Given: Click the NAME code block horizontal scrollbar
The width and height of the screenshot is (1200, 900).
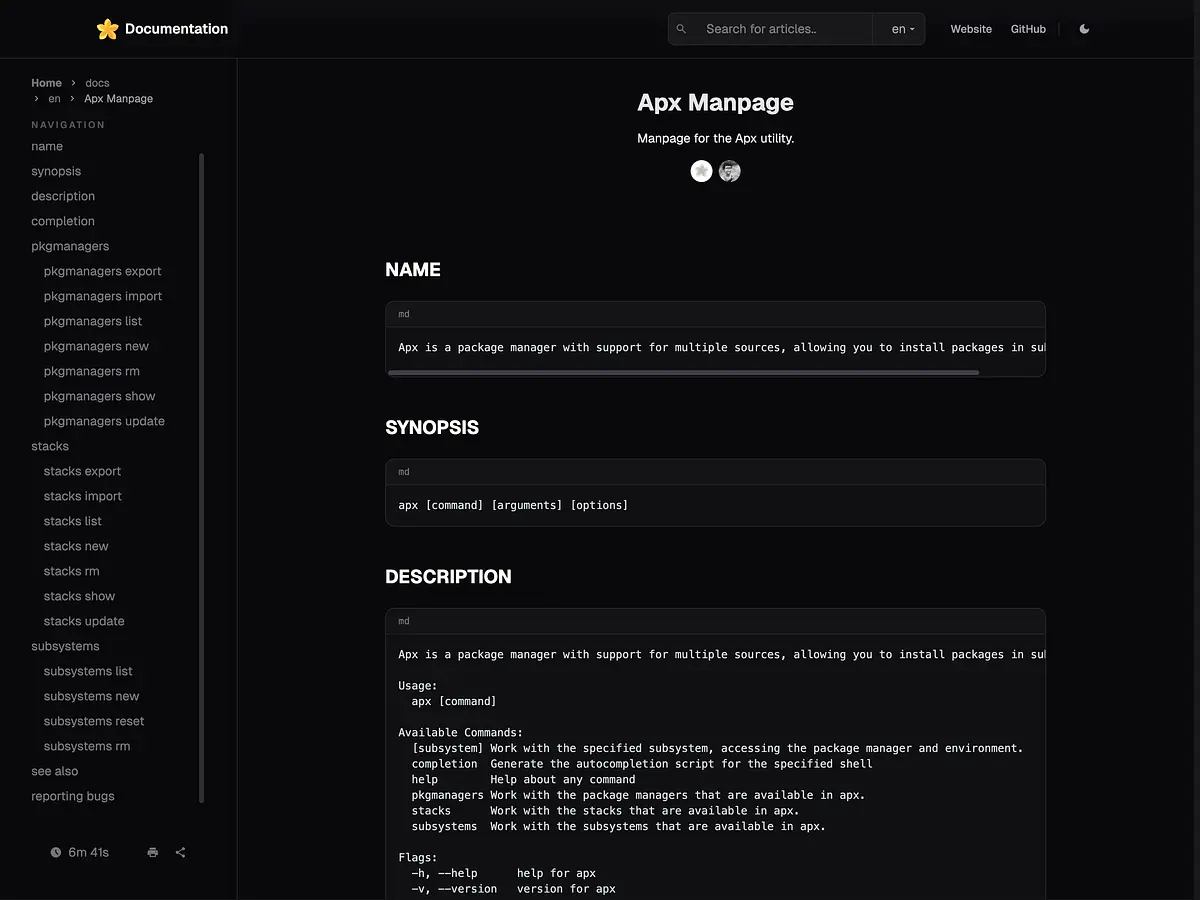Looking at the screenshot, I should [683, 372].
